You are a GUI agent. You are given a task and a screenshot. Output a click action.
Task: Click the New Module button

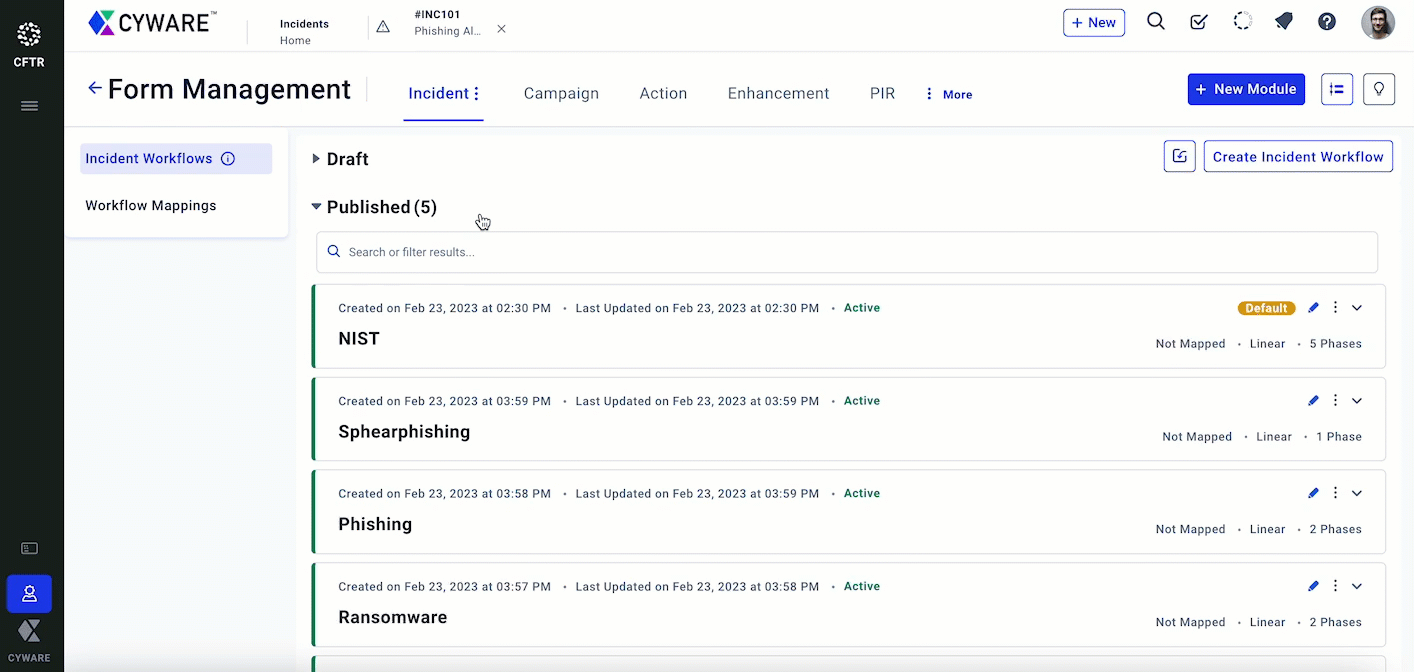(x=1245, y=89)
